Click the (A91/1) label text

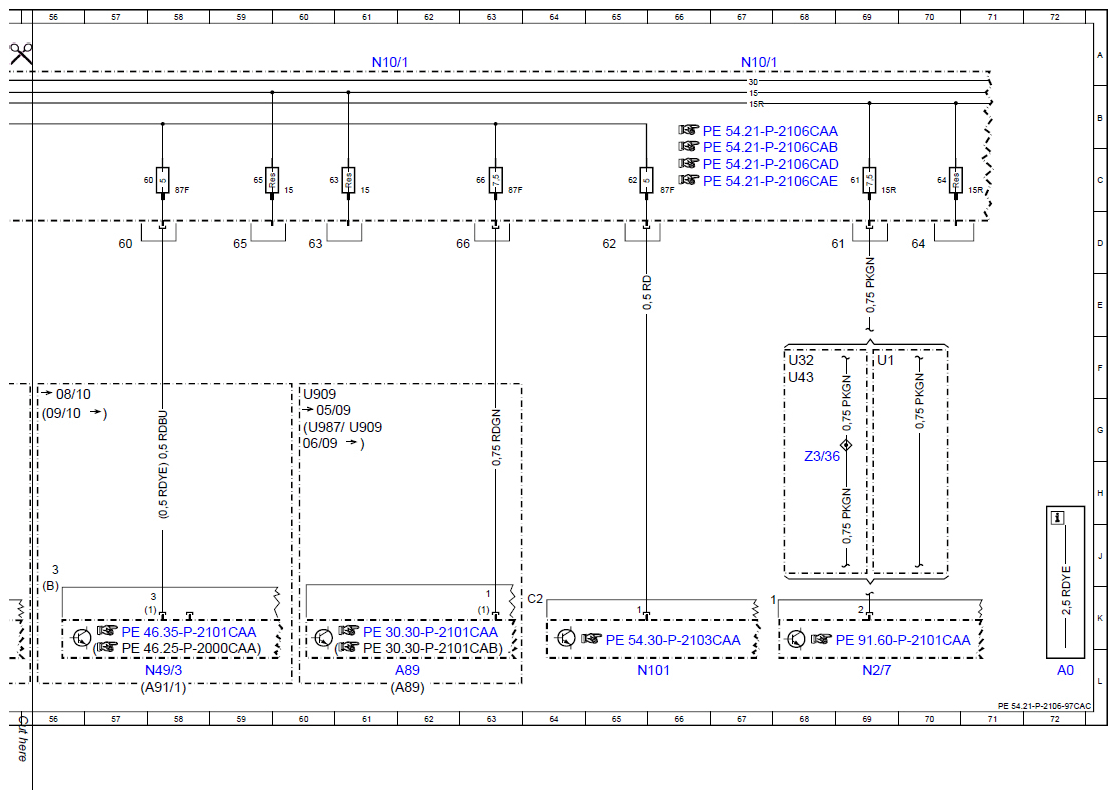coord(163,687)
